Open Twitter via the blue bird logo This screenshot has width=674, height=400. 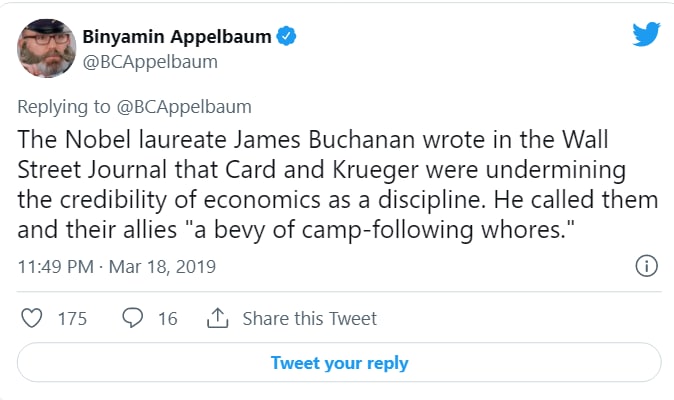coord(646,35)
